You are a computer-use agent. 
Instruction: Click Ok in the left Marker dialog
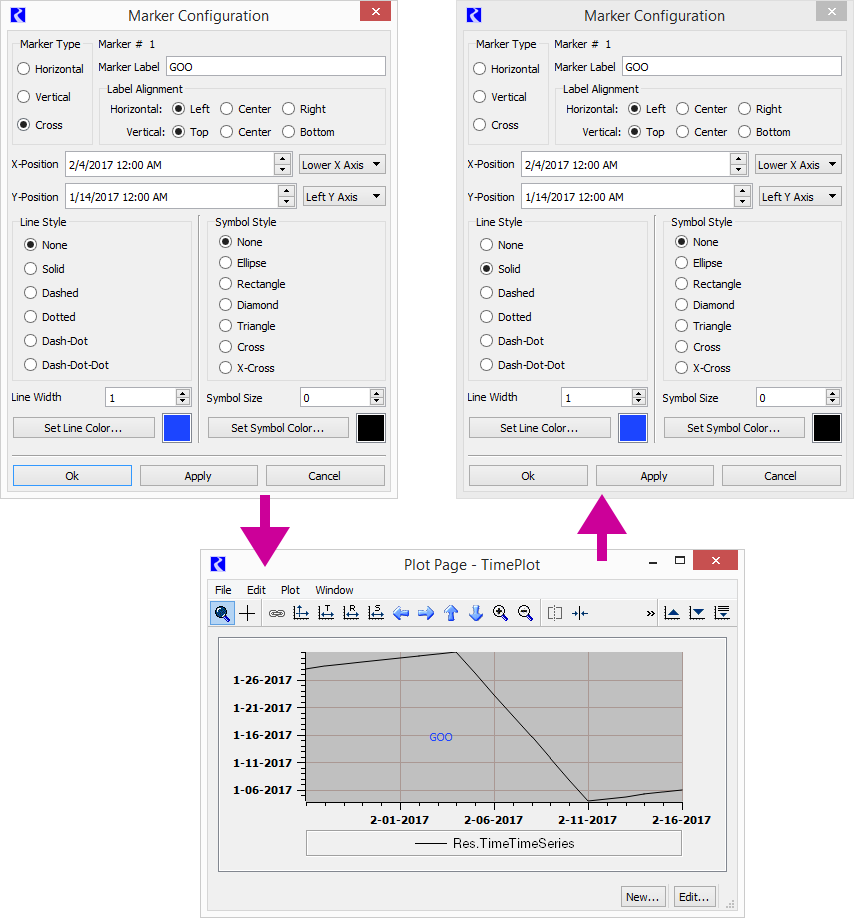click(72, 476)
